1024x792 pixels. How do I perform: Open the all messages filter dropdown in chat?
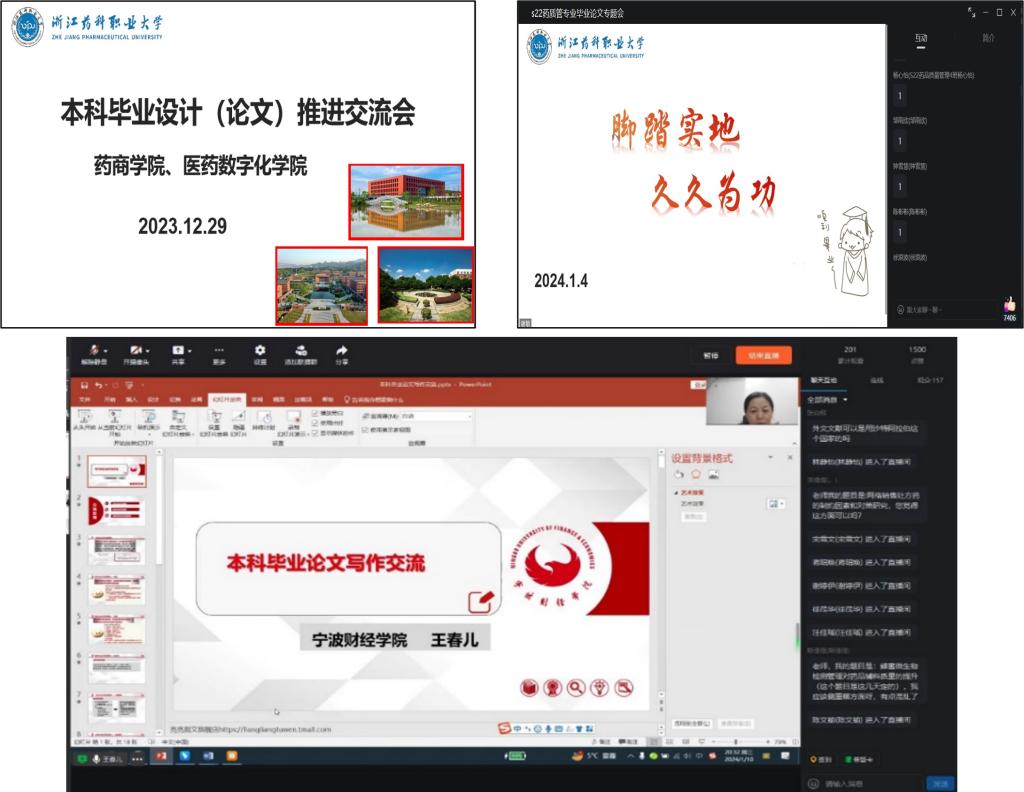827,400
